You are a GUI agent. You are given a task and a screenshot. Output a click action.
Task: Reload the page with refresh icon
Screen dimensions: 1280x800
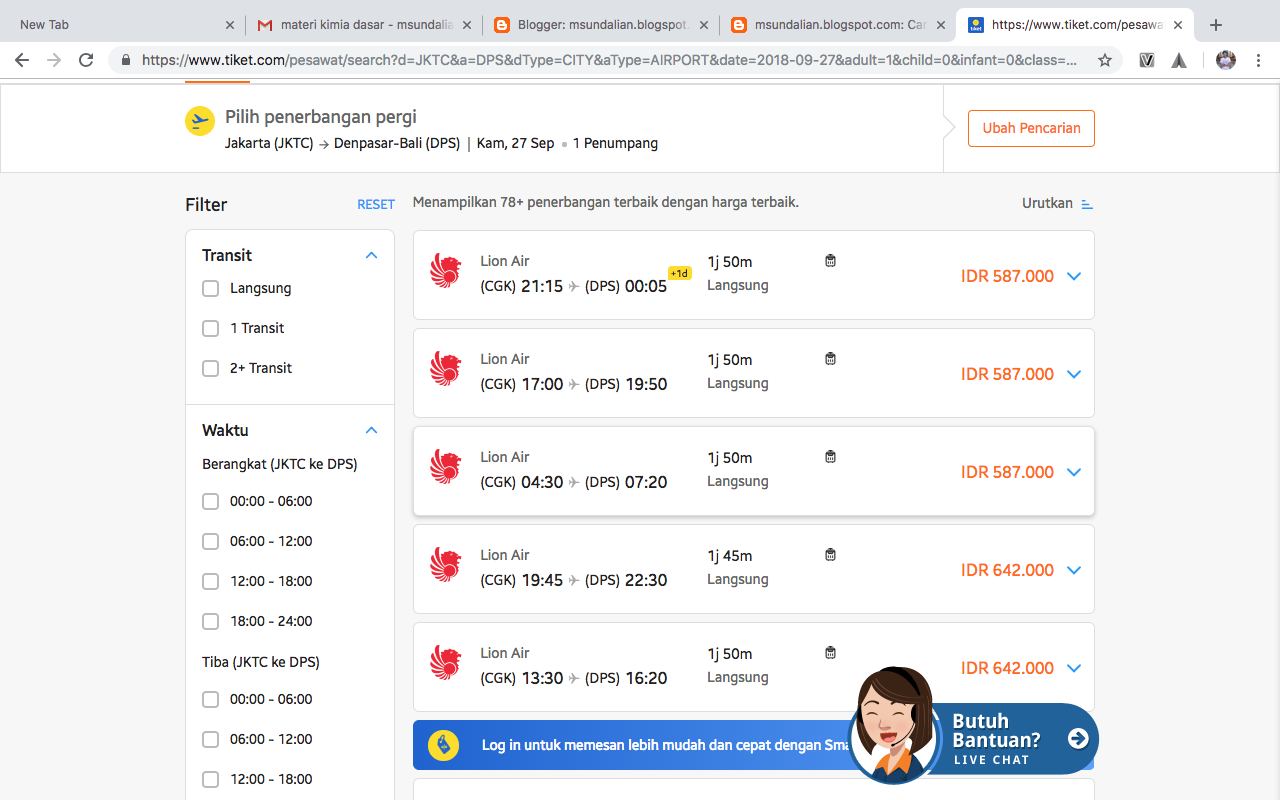coord(86,60)
